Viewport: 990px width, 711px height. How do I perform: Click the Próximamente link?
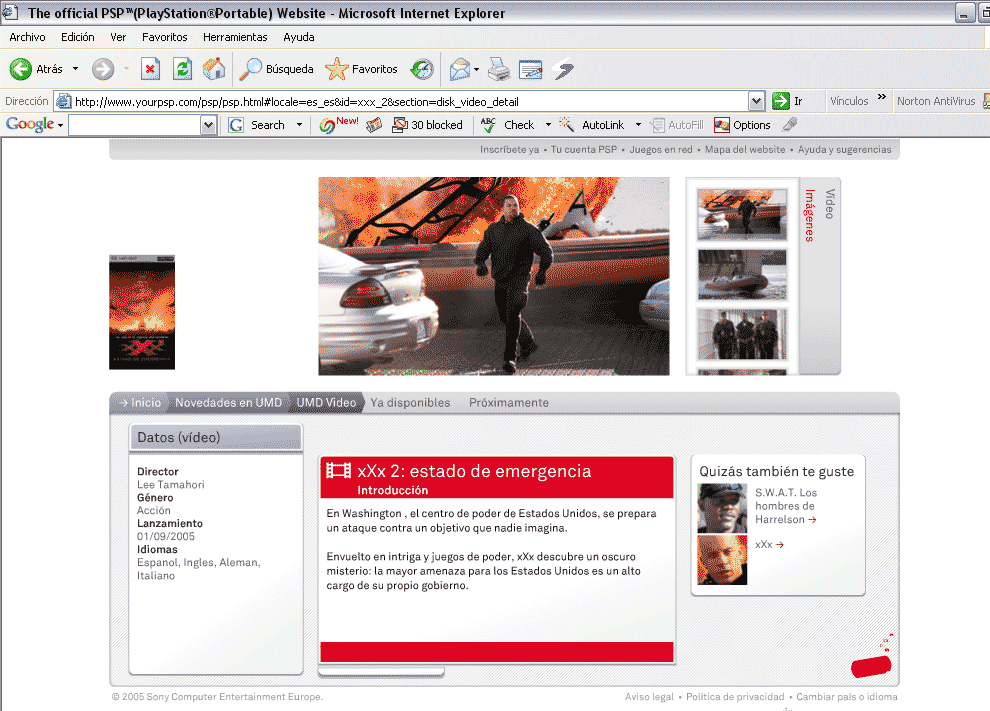click(509, 403)
